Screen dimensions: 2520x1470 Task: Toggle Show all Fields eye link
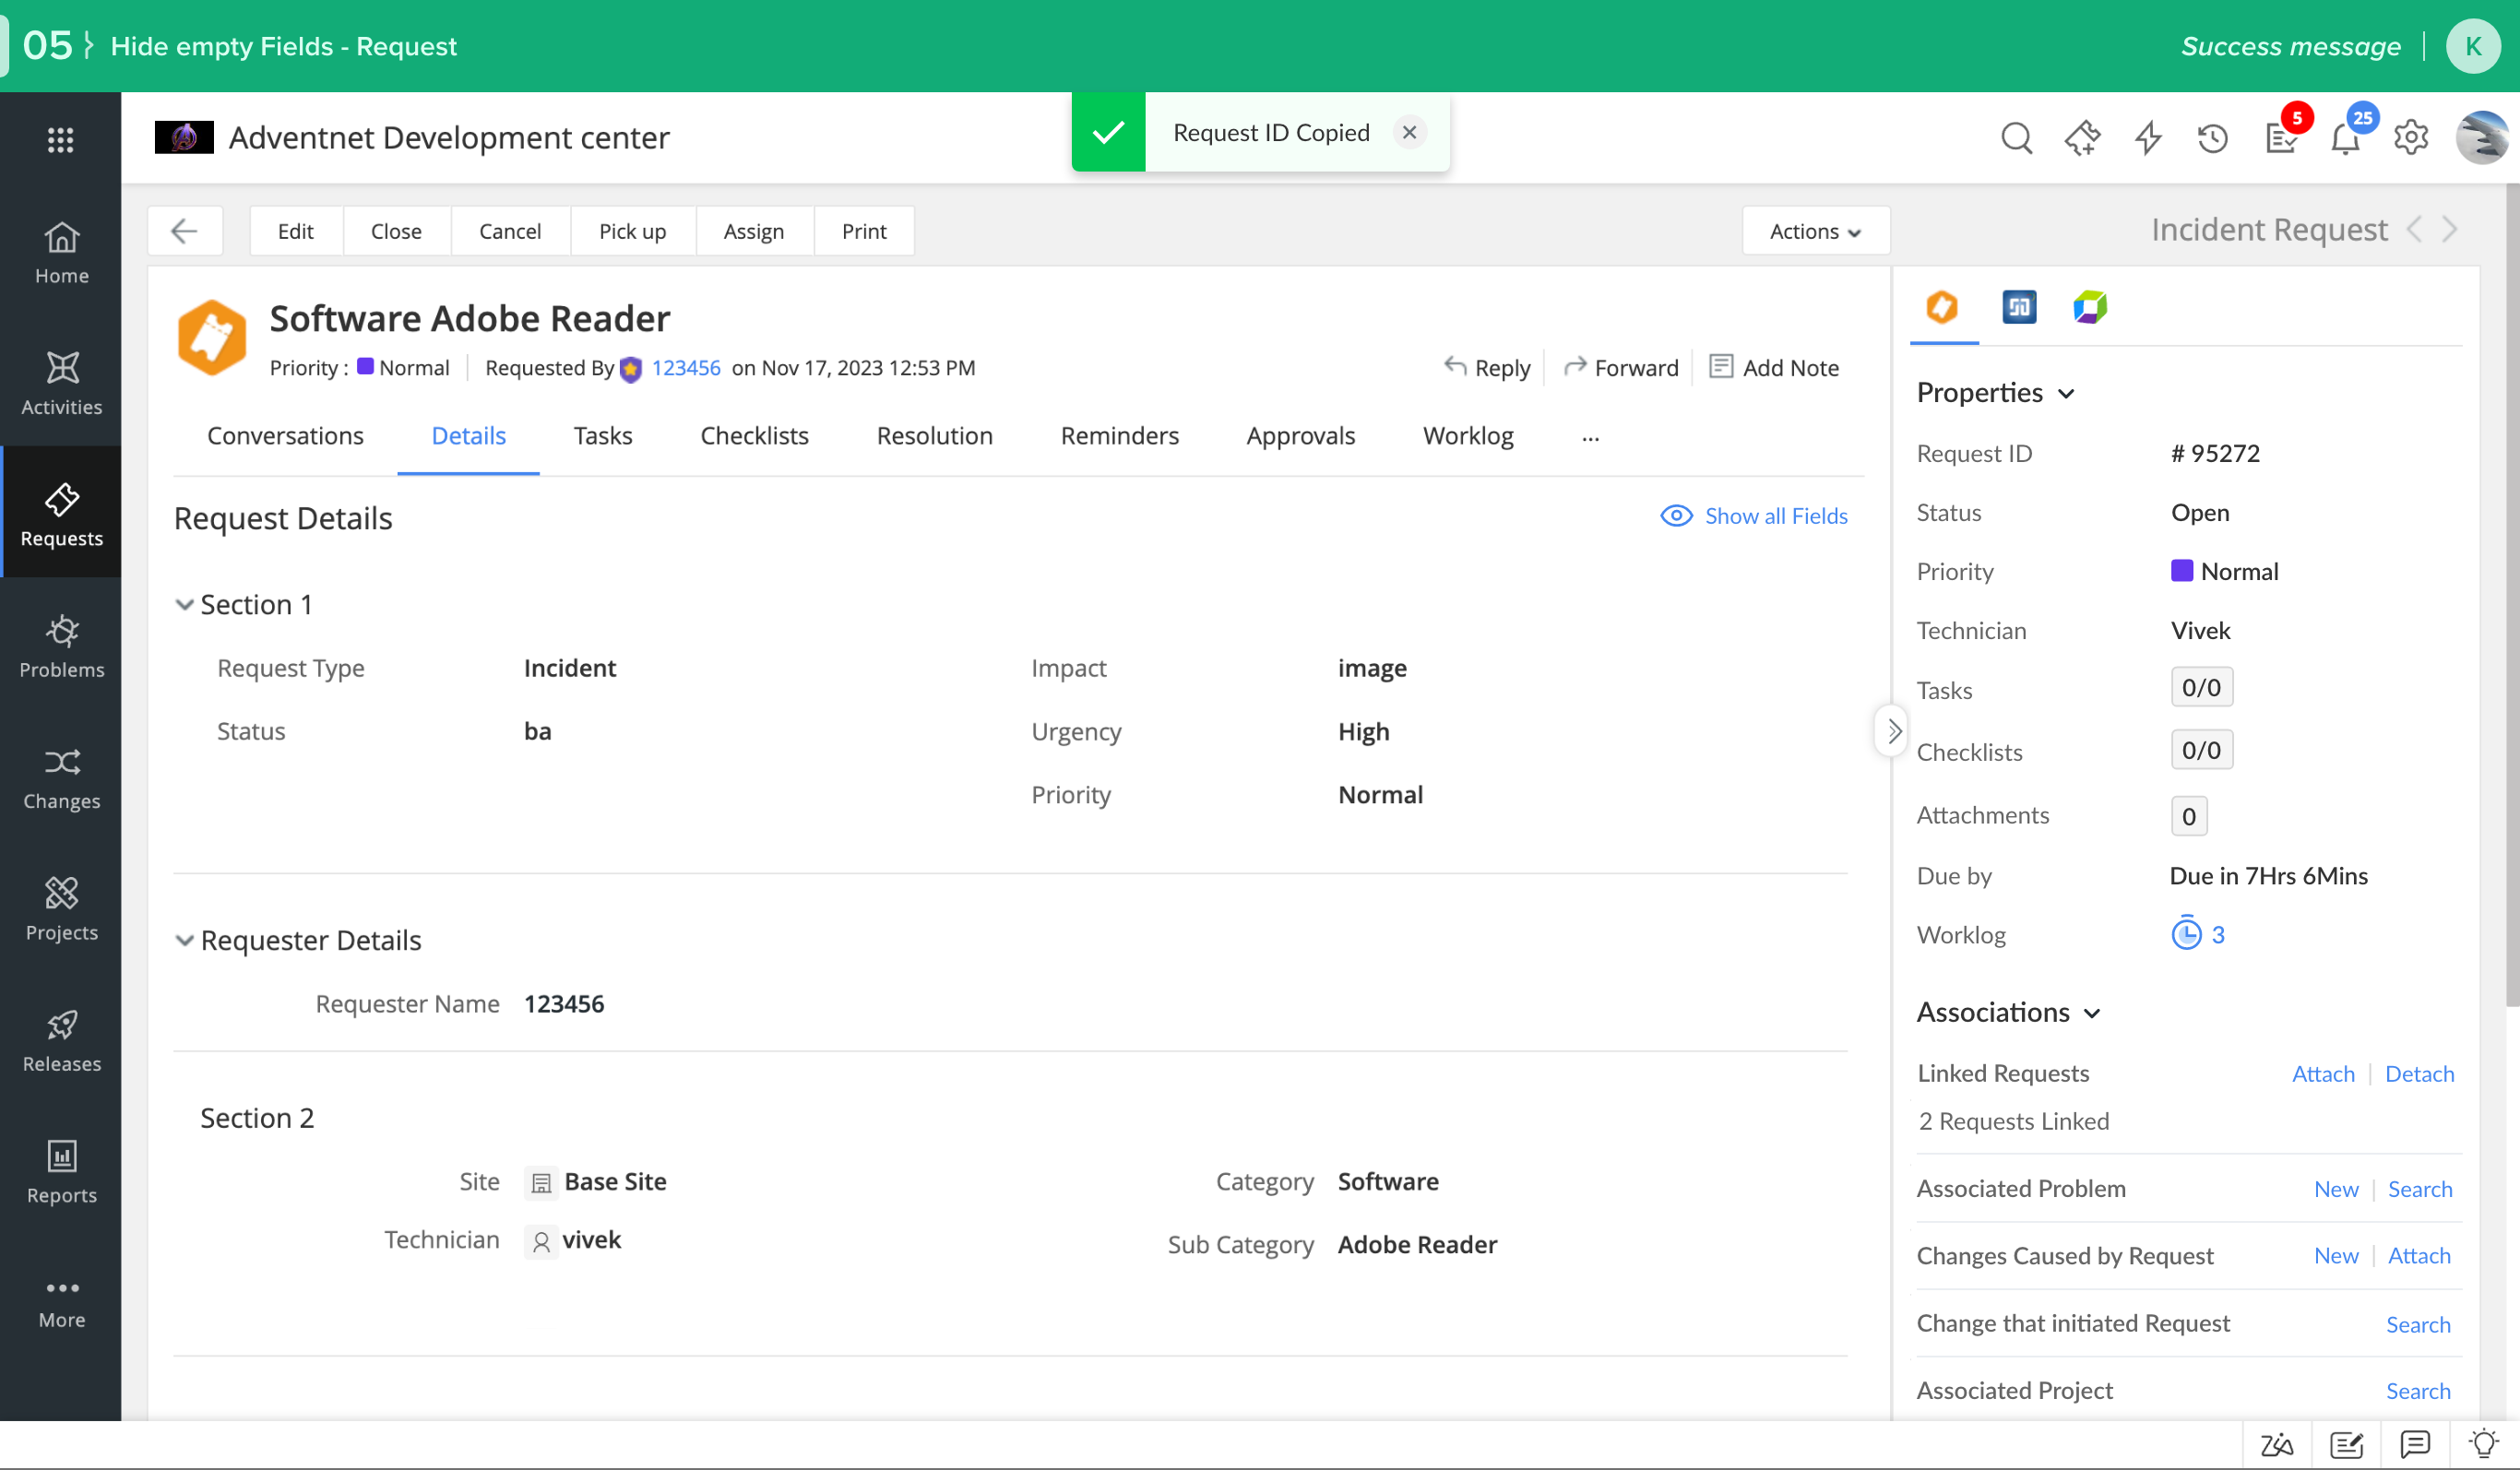coord(1754,515)
